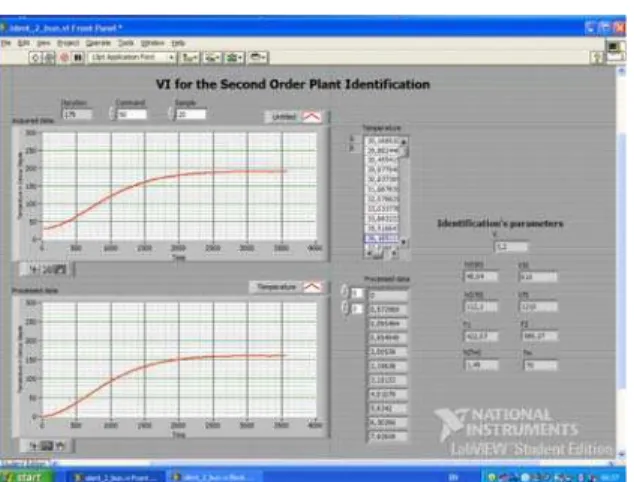The height and width of the screenshot is (482, 634).
Task: Select the zoom tool in the upper graph palette
Action: [x=47, y=269]
